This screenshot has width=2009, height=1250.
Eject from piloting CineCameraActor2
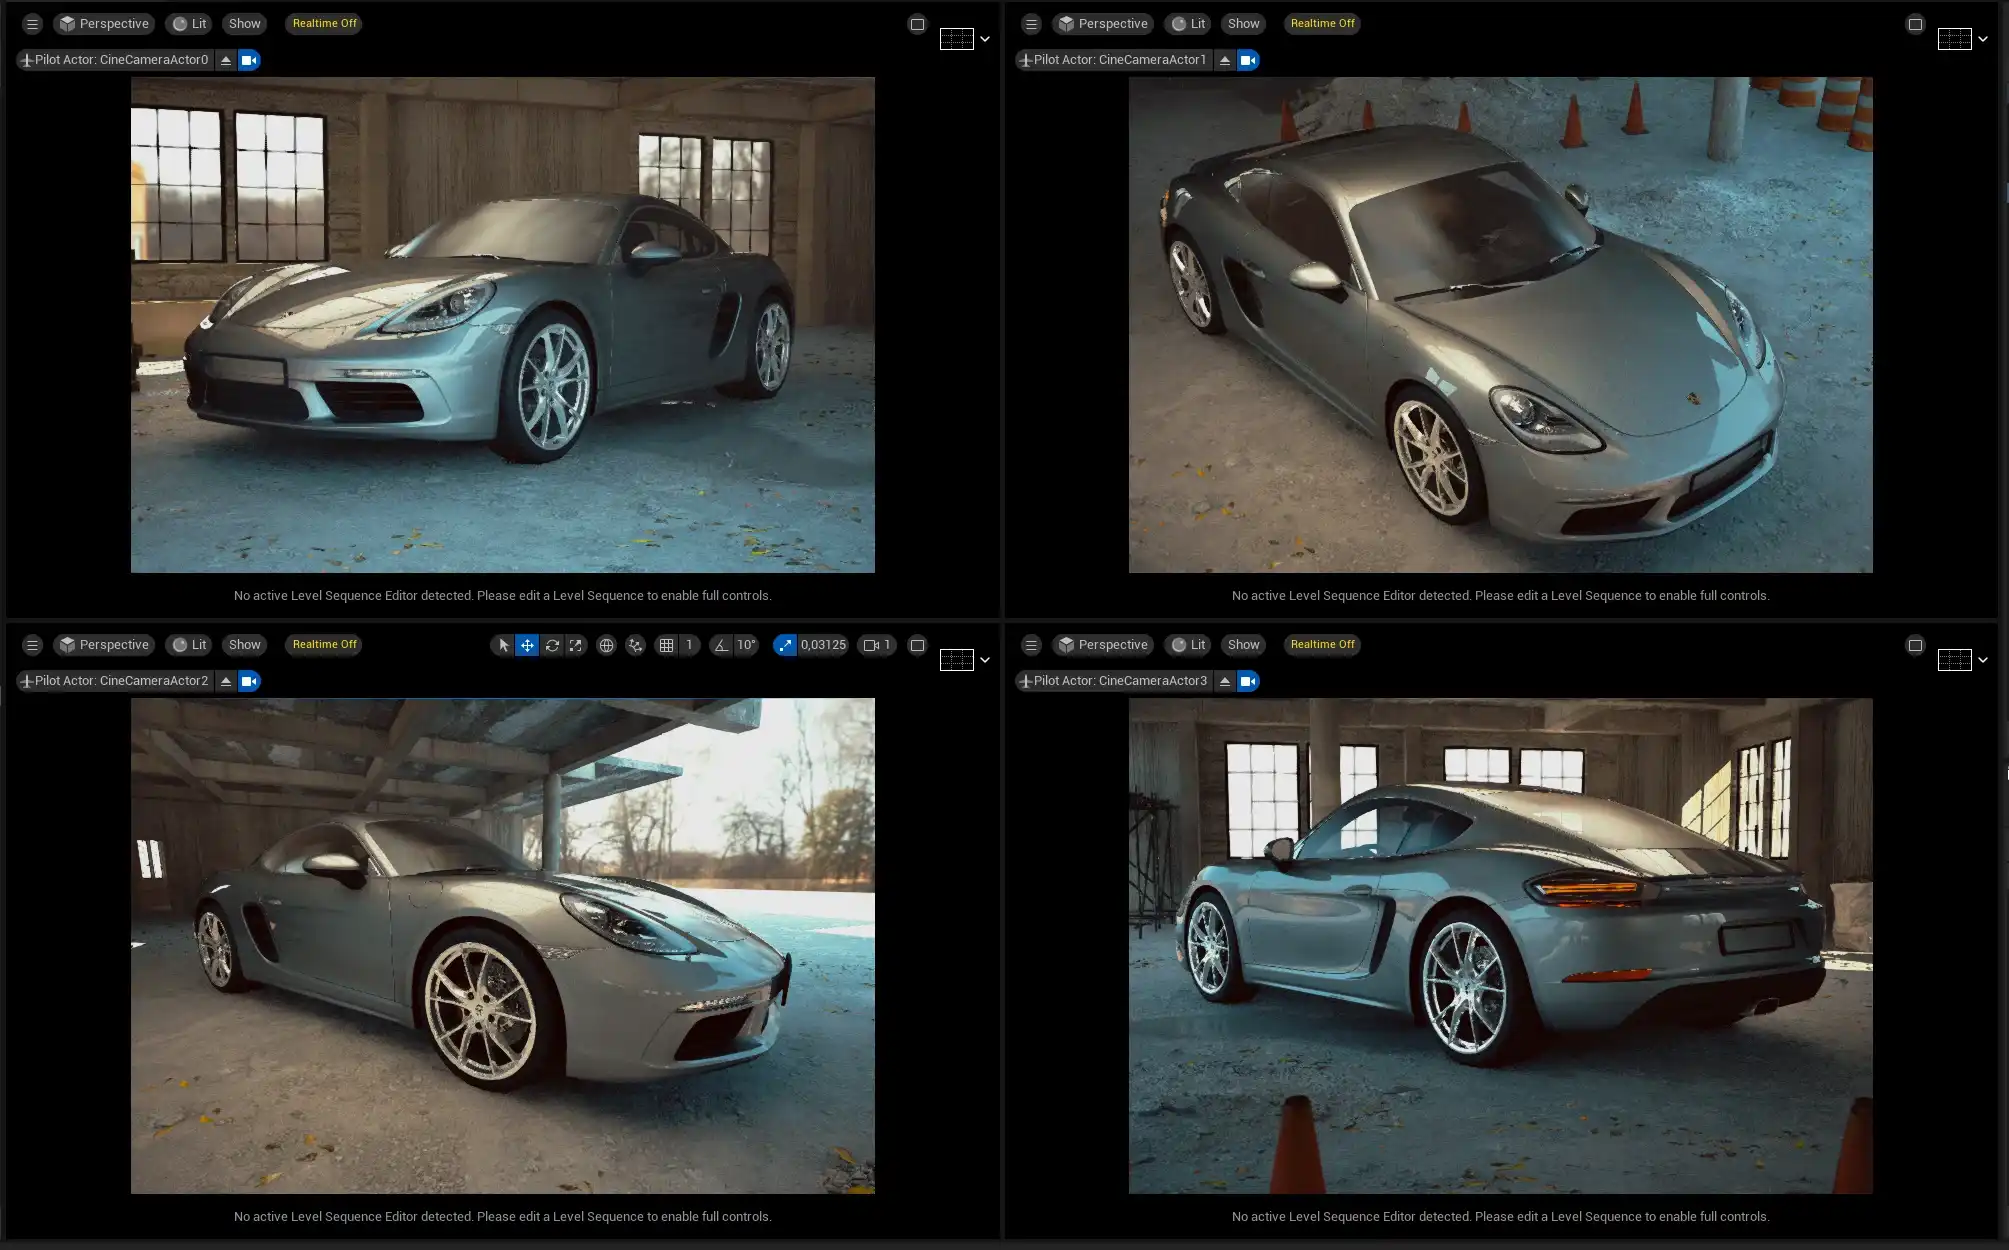(226, 681)
